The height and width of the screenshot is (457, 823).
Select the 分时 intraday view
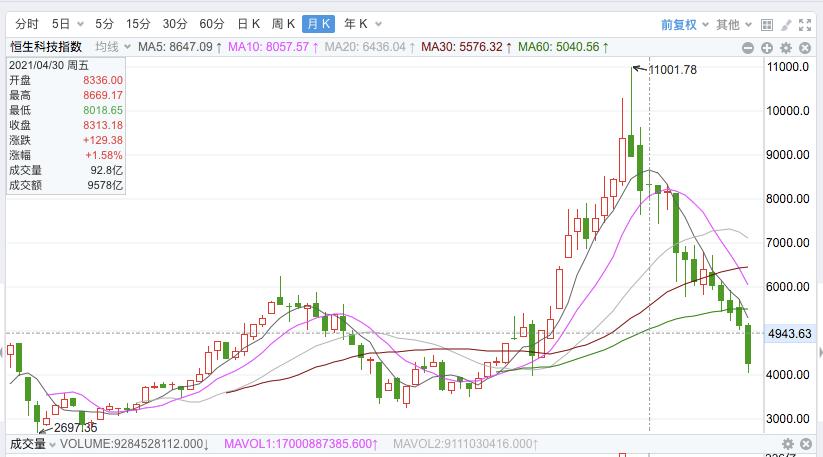tap(27, 24)
